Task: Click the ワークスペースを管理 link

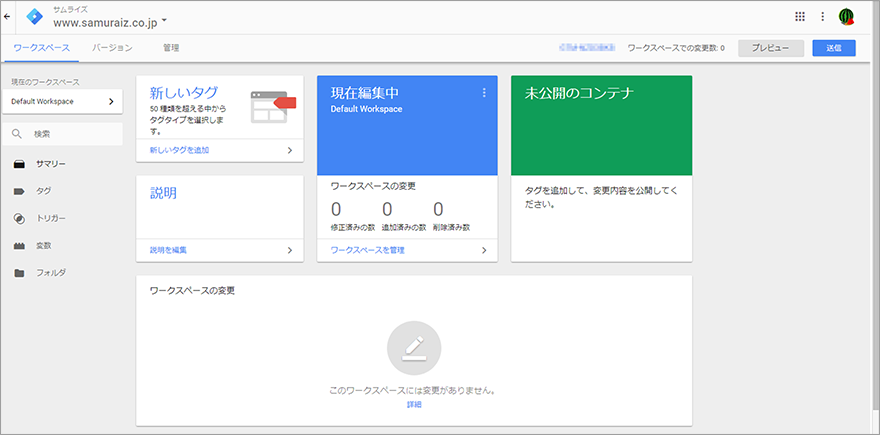Action: pos(368,250)
